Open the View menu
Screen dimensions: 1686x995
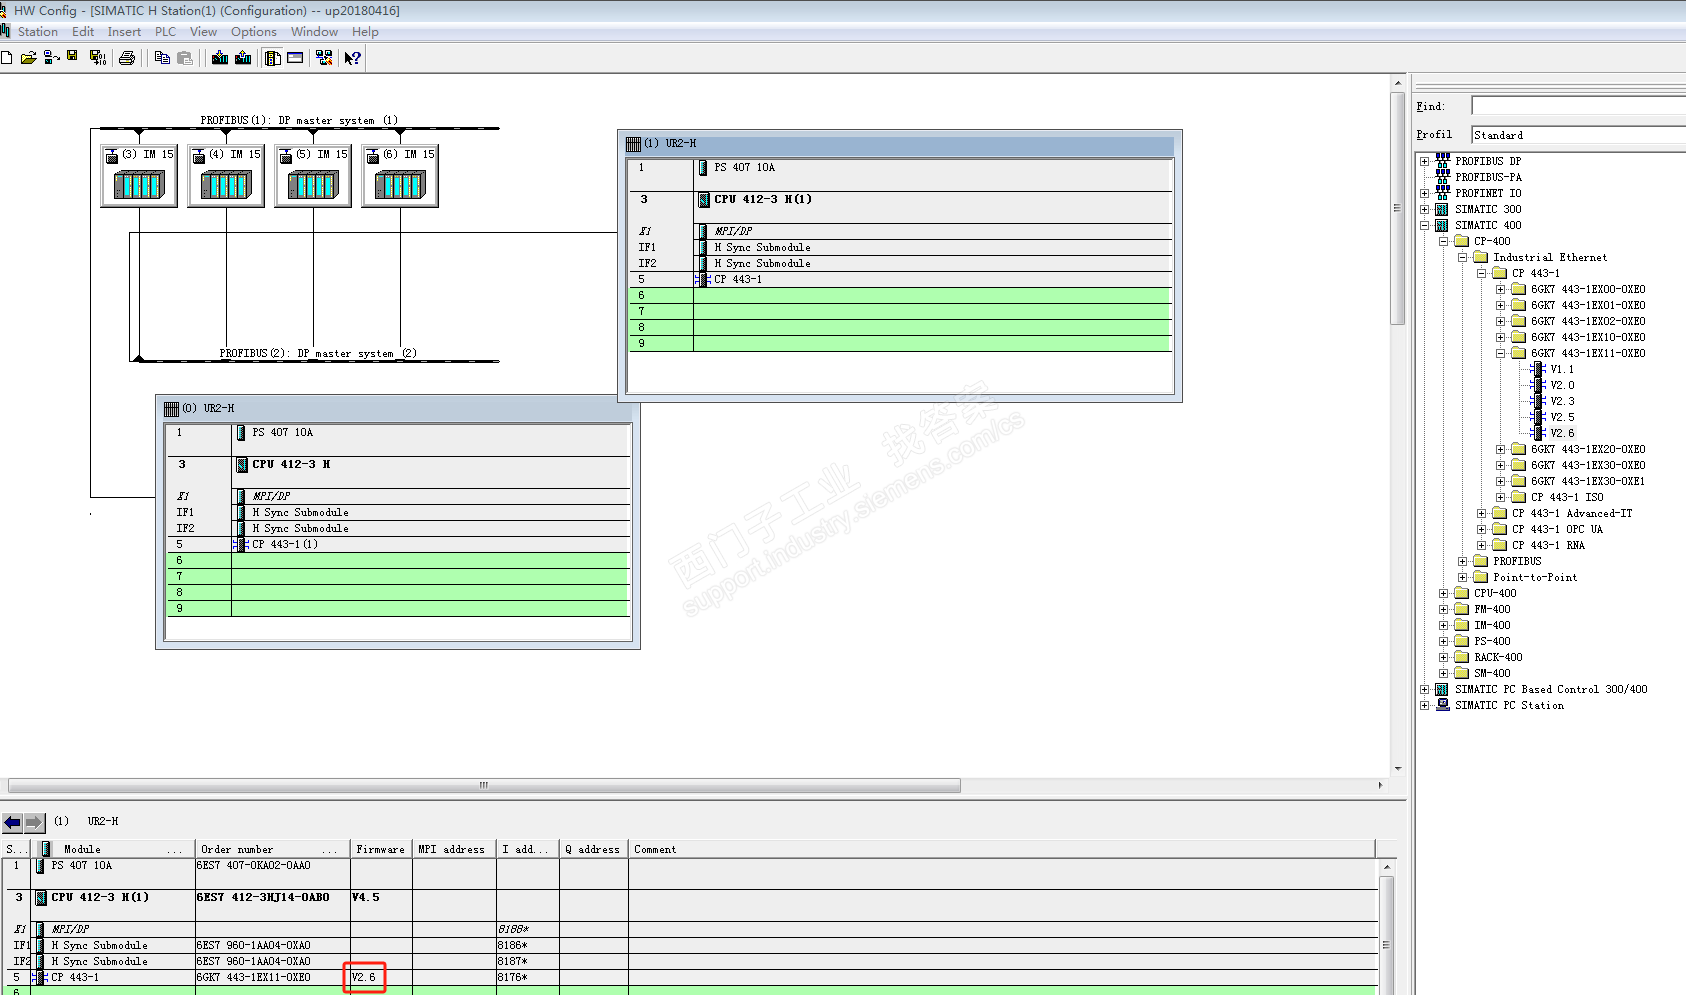(203, 32)
